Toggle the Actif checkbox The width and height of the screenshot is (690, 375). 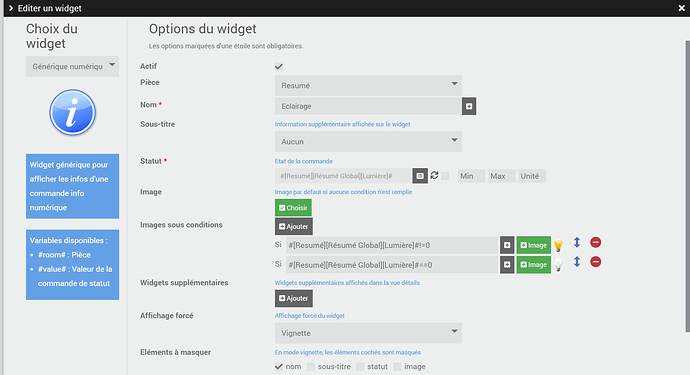tap(279, 66)
